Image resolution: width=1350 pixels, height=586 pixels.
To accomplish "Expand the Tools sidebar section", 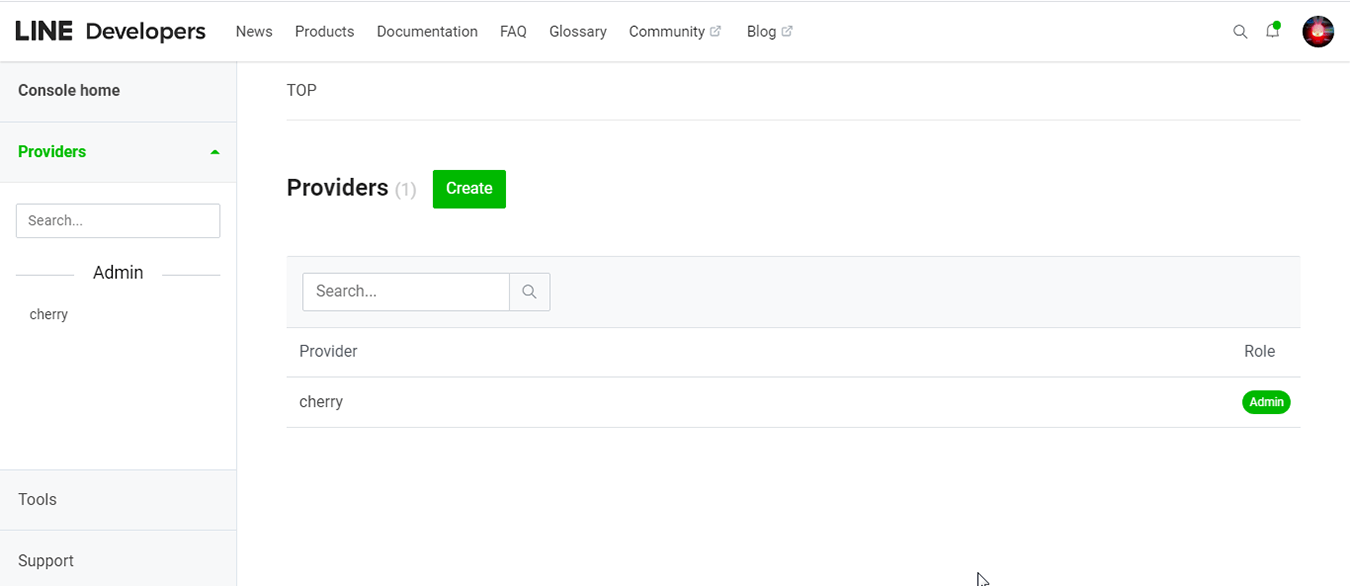I will [38, 500].
